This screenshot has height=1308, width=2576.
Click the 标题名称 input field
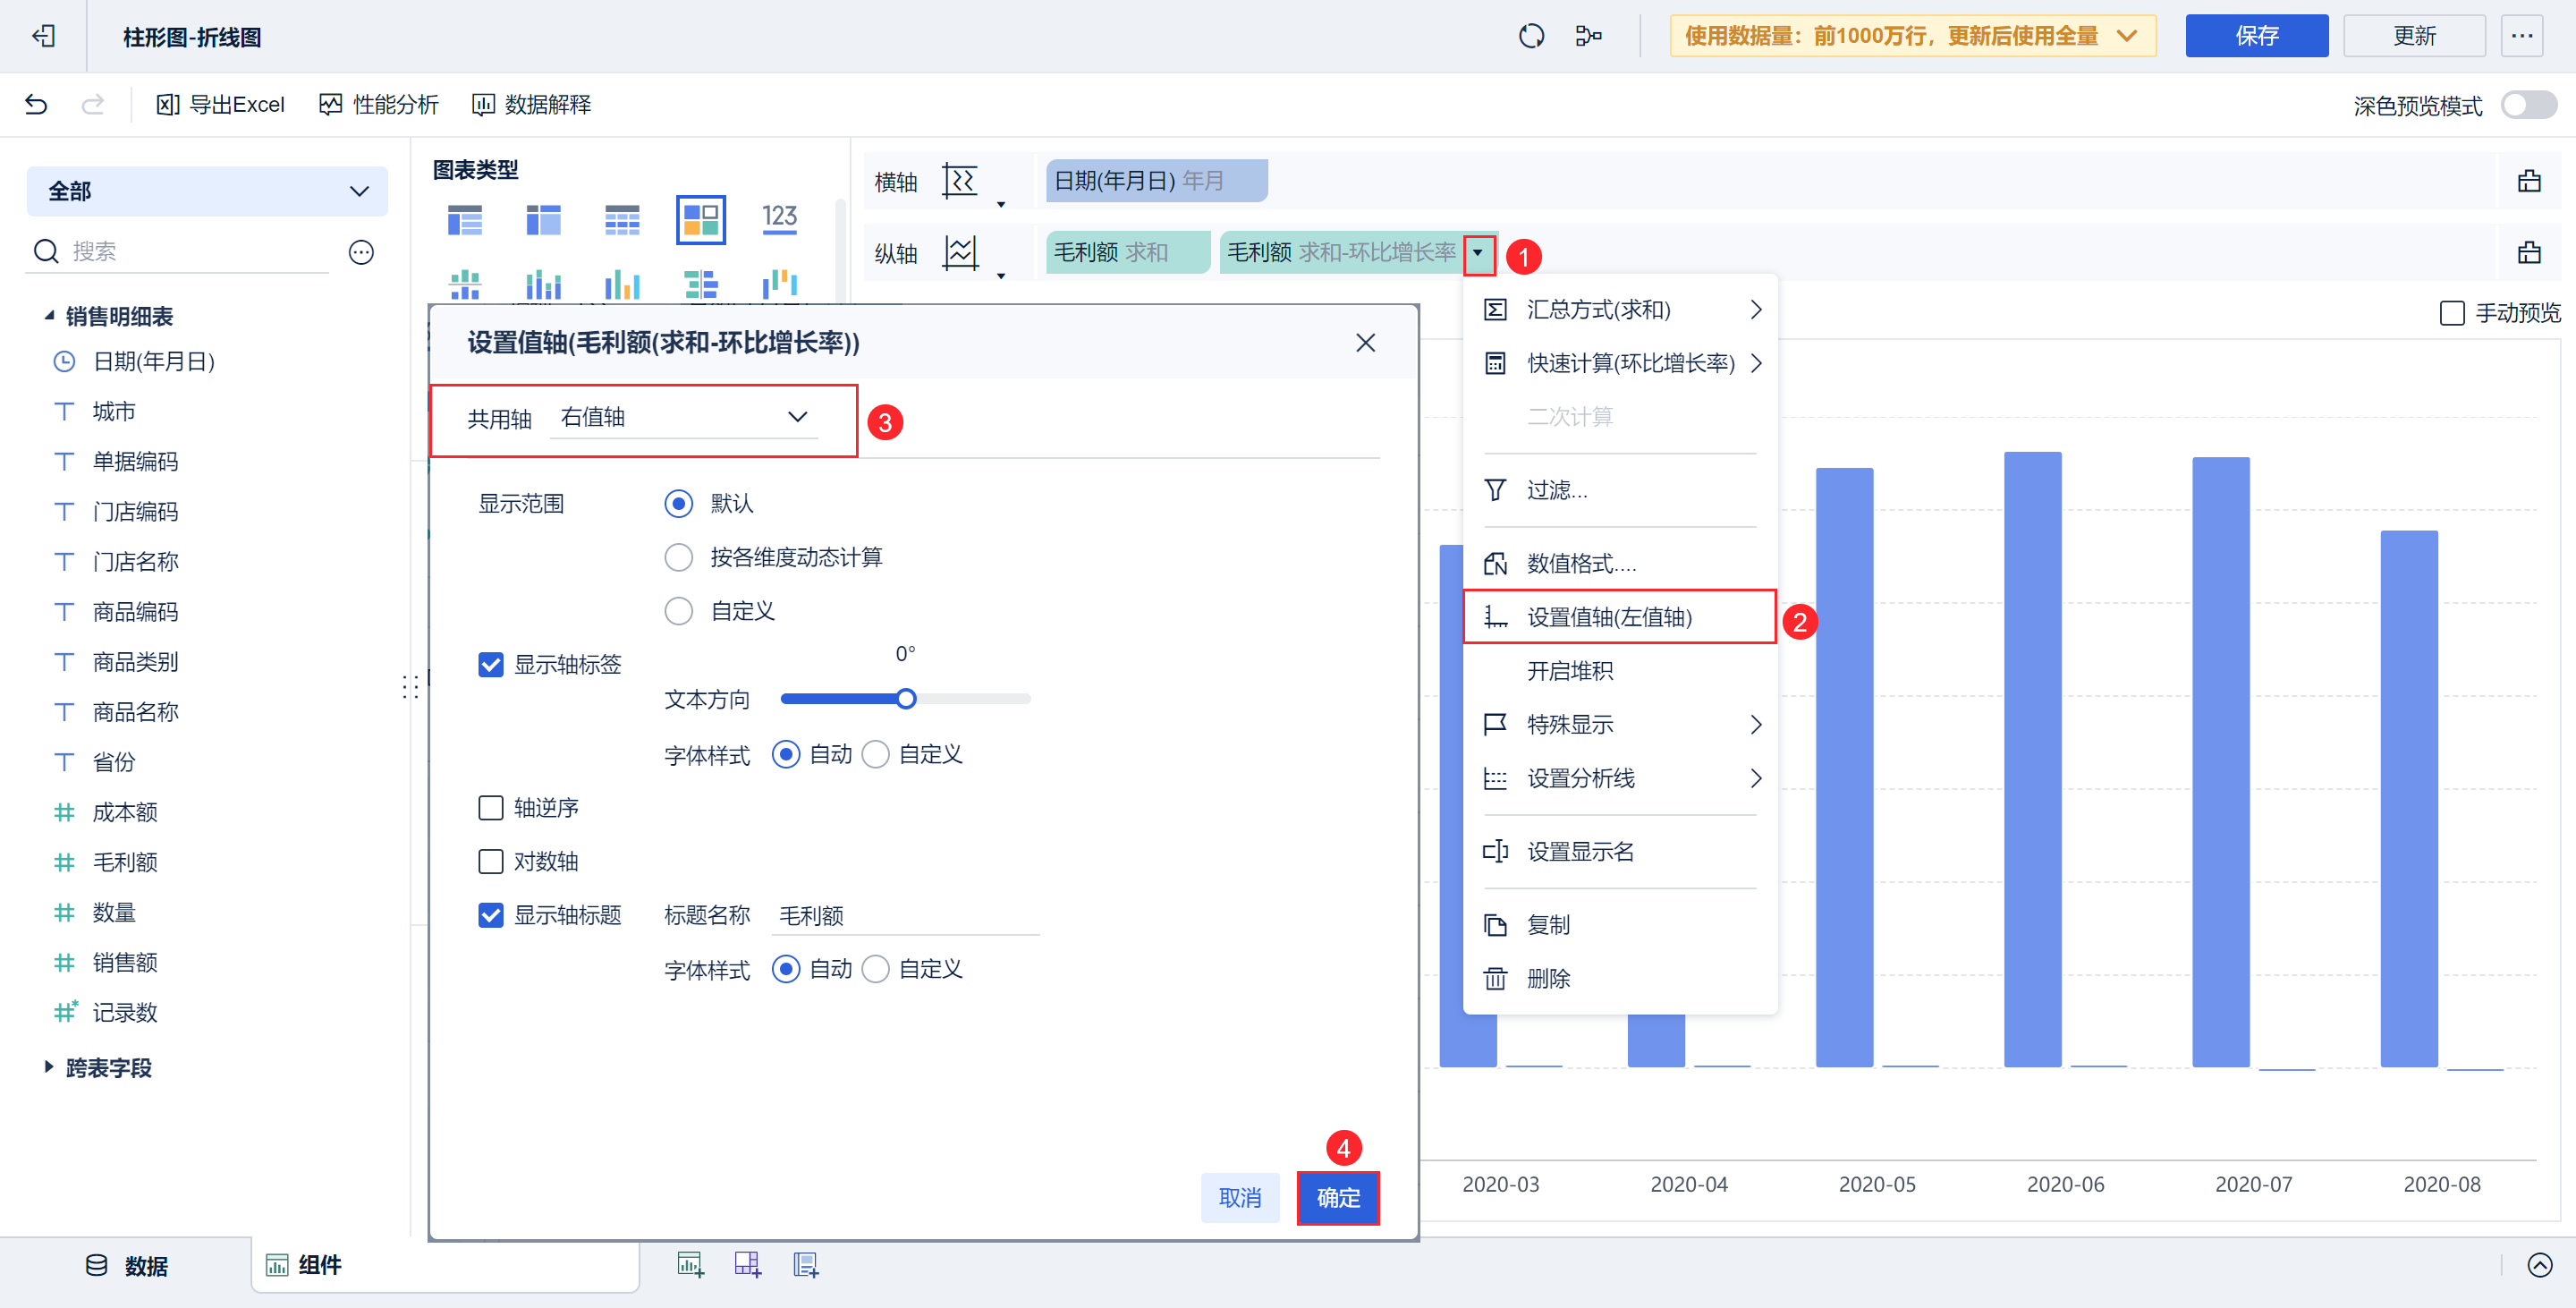pos(905,915)
